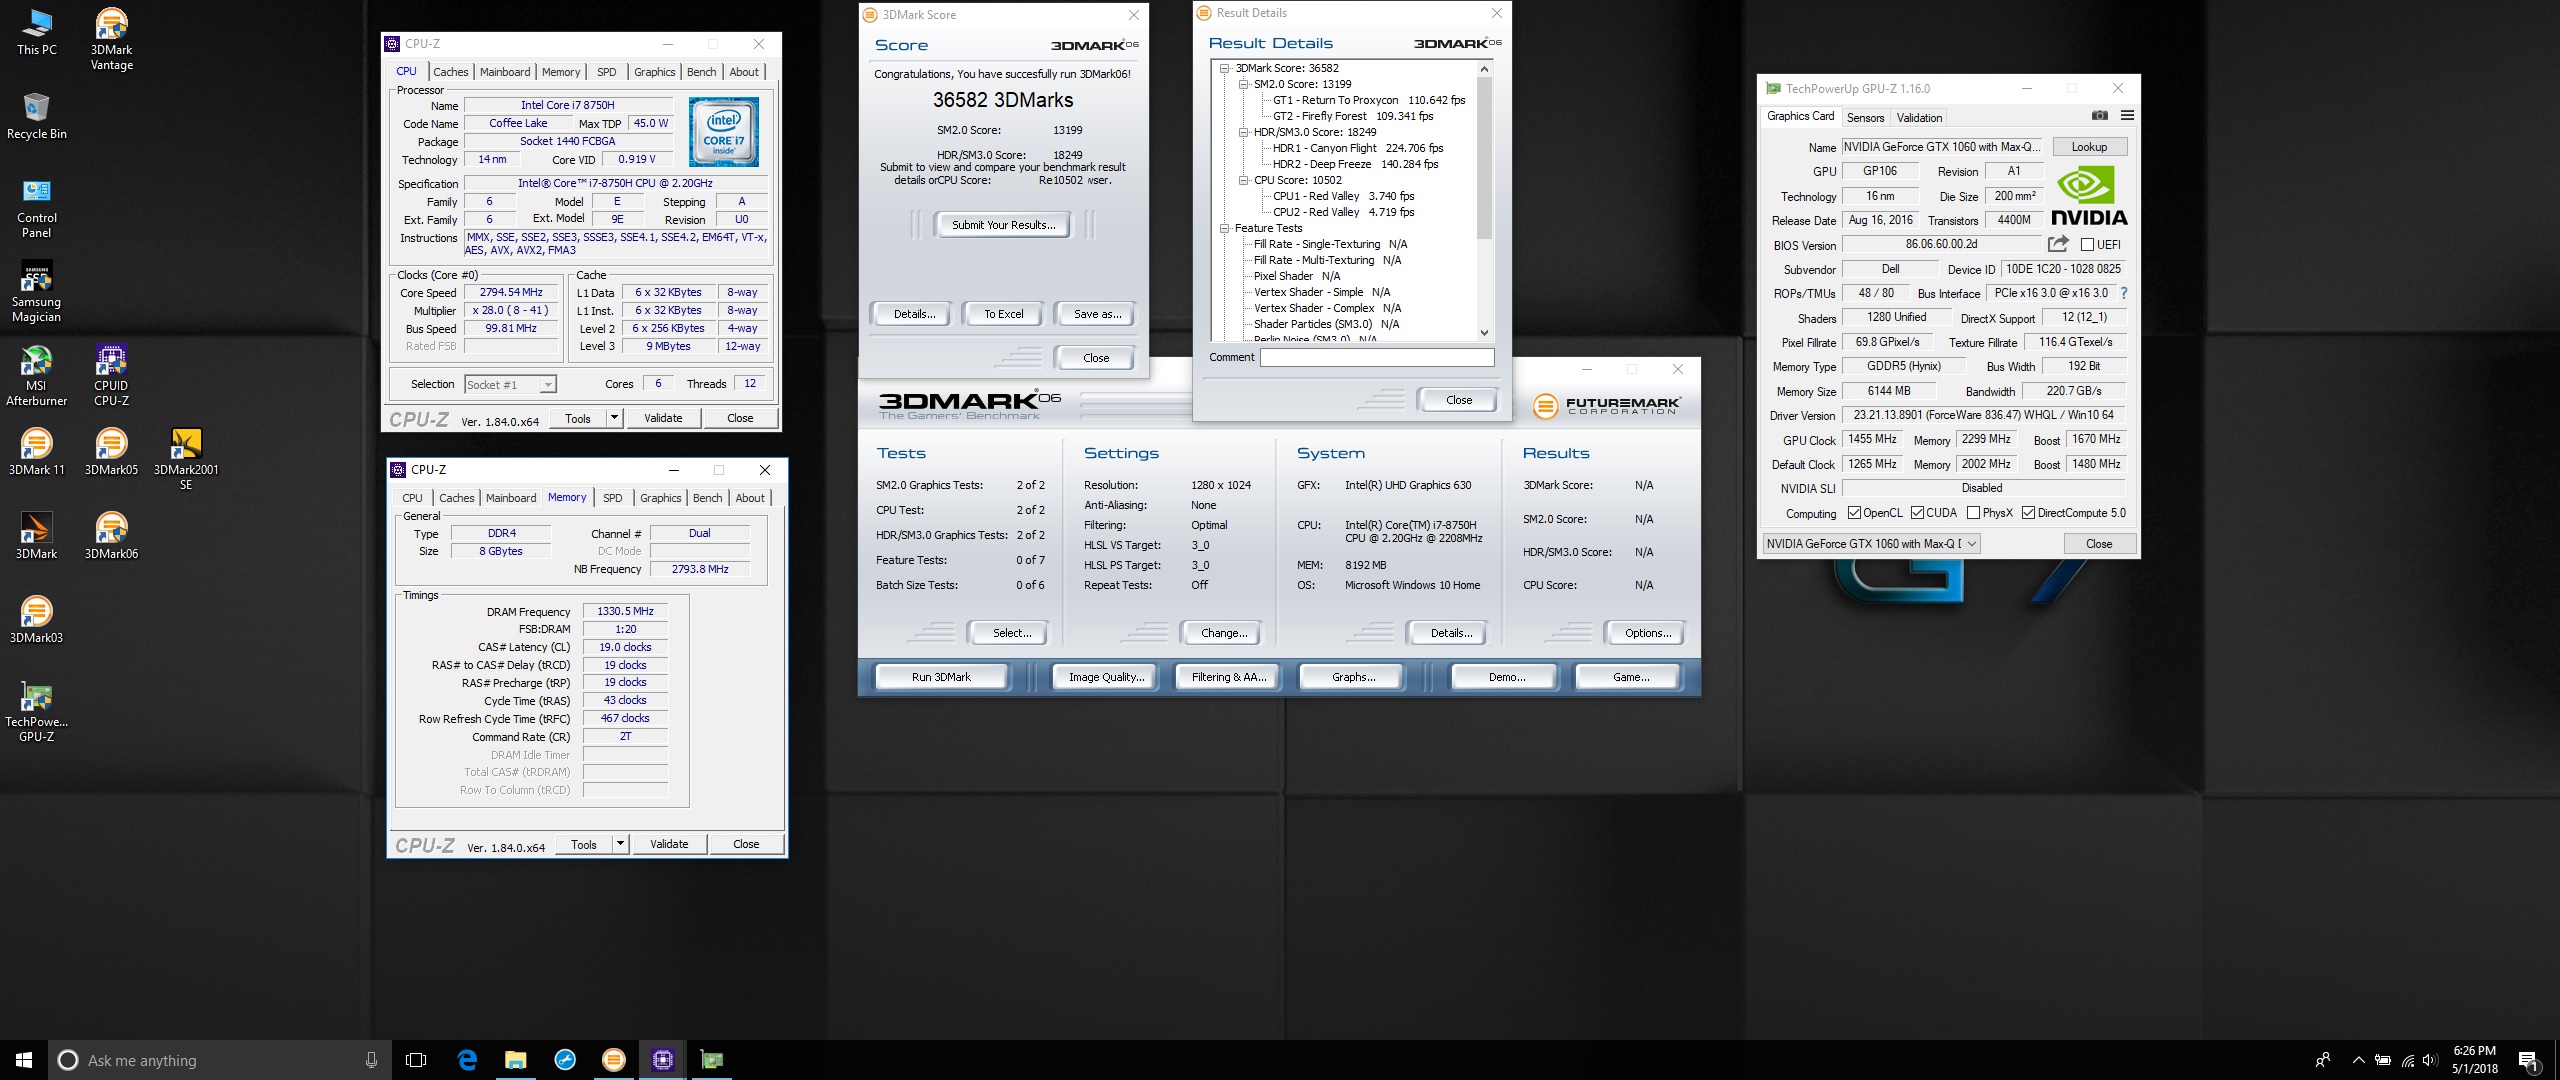This screenshot has width=2560, height=1080.
Task: Open Tools dropdown arrow in top CPU-Z
Action: click(614, 418)
